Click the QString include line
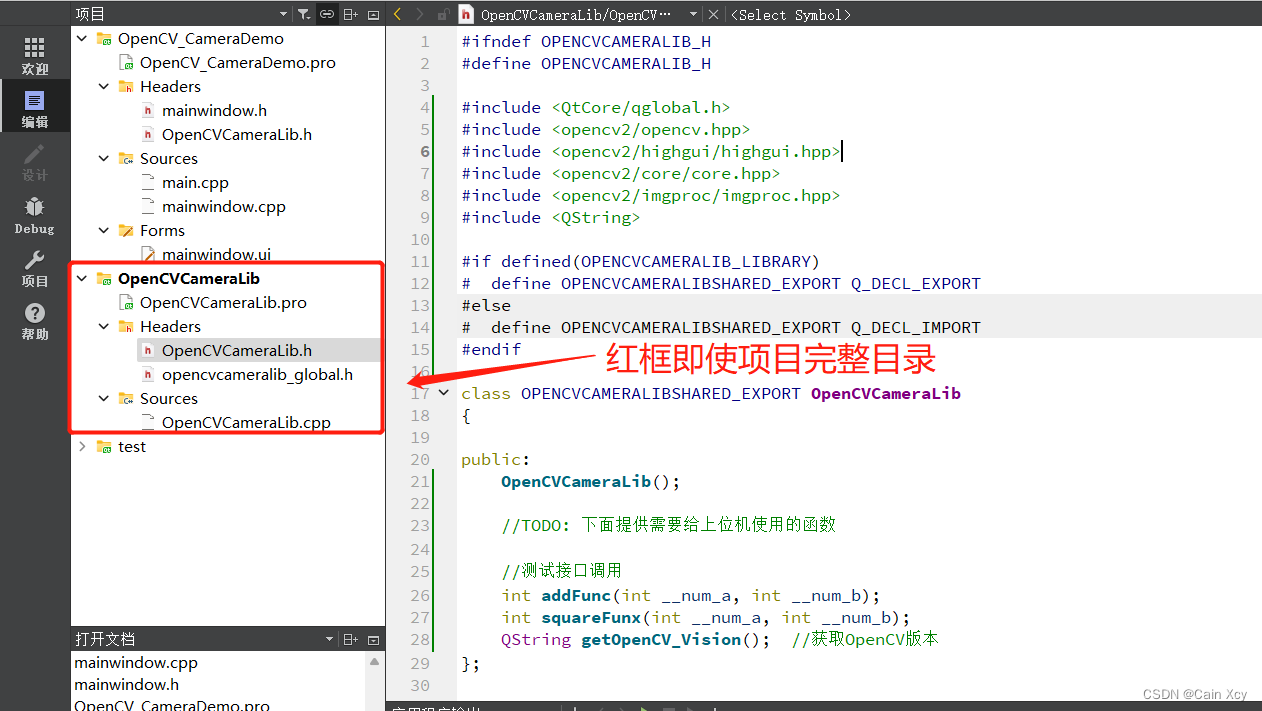 click(550, 217)
